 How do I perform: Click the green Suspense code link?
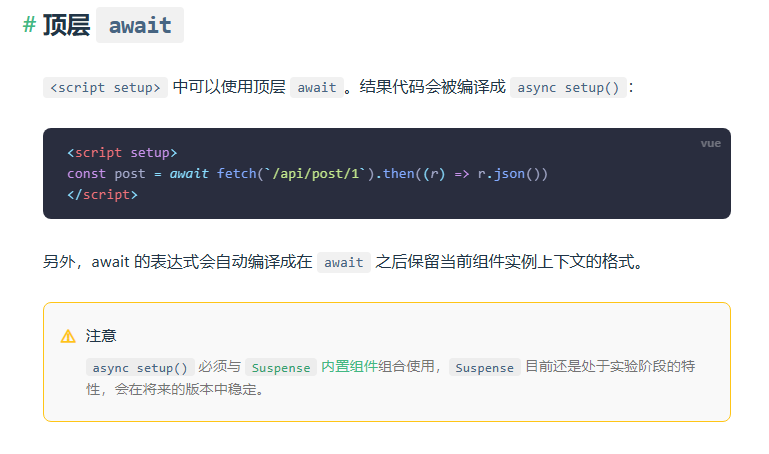click(x=281, y=367)
